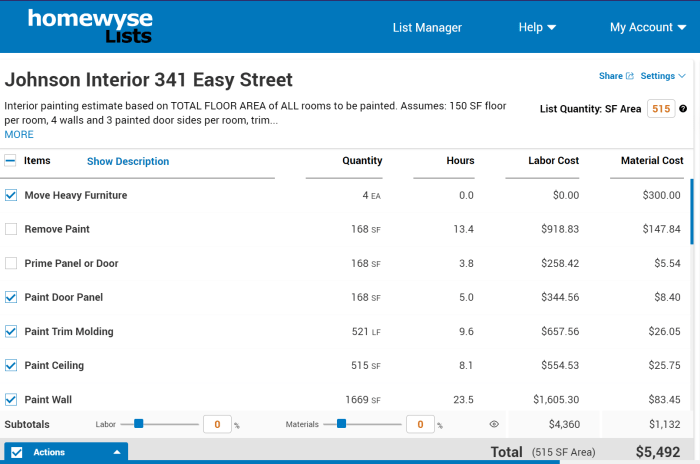Click the homewyse Lists logo
The image size is (700, 464).
tap(90, 26)
